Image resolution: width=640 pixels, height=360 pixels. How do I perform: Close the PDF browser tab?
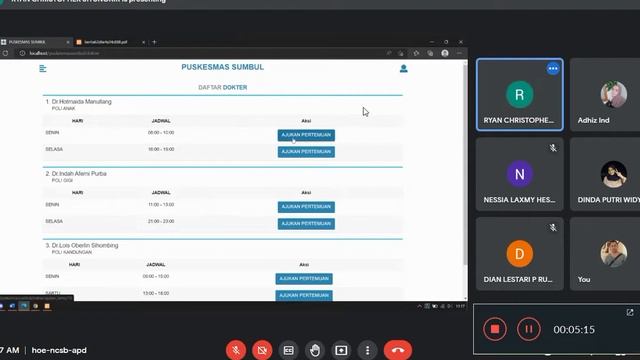(144, 42)
